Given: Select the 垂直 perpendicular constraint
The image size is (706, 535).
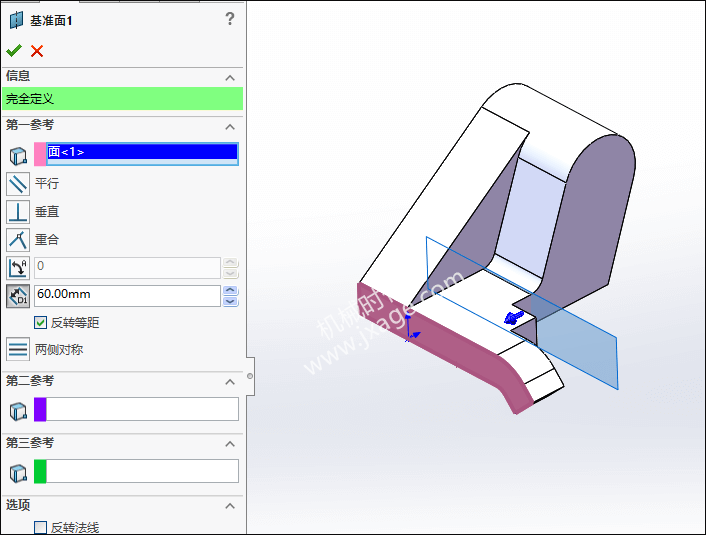Looking at the screenshot, I should 18,212.
